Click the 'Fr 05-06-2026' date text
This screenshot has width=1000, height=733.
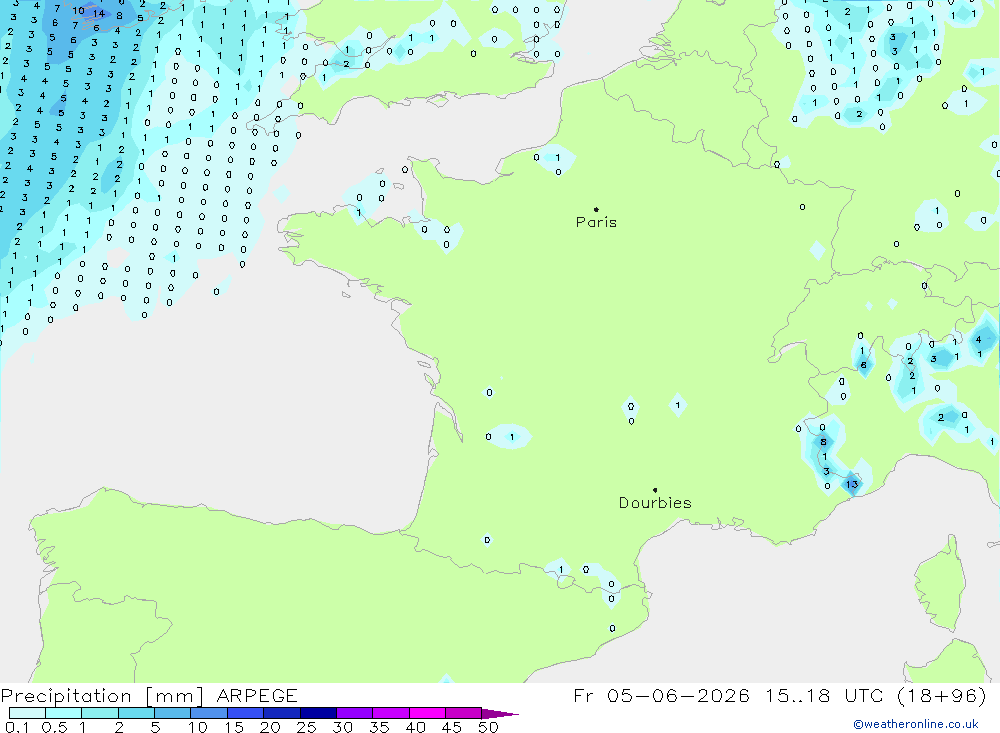661,695
